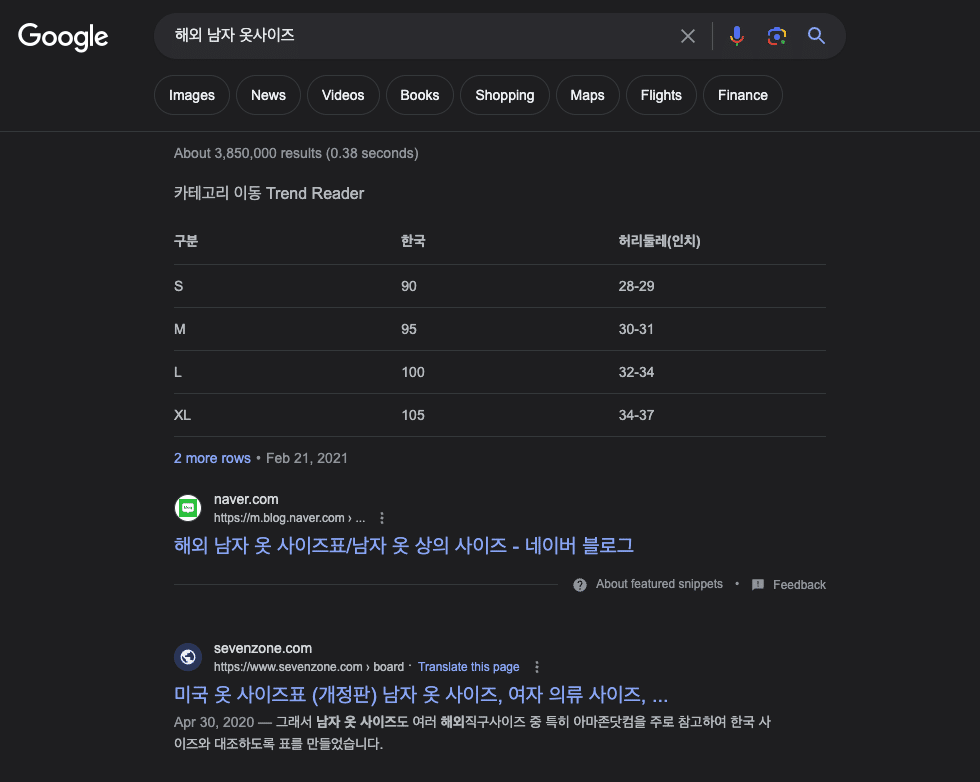Screen dimensions: 980x782
Task: Click inside the search input field
Action: (419, 36)
